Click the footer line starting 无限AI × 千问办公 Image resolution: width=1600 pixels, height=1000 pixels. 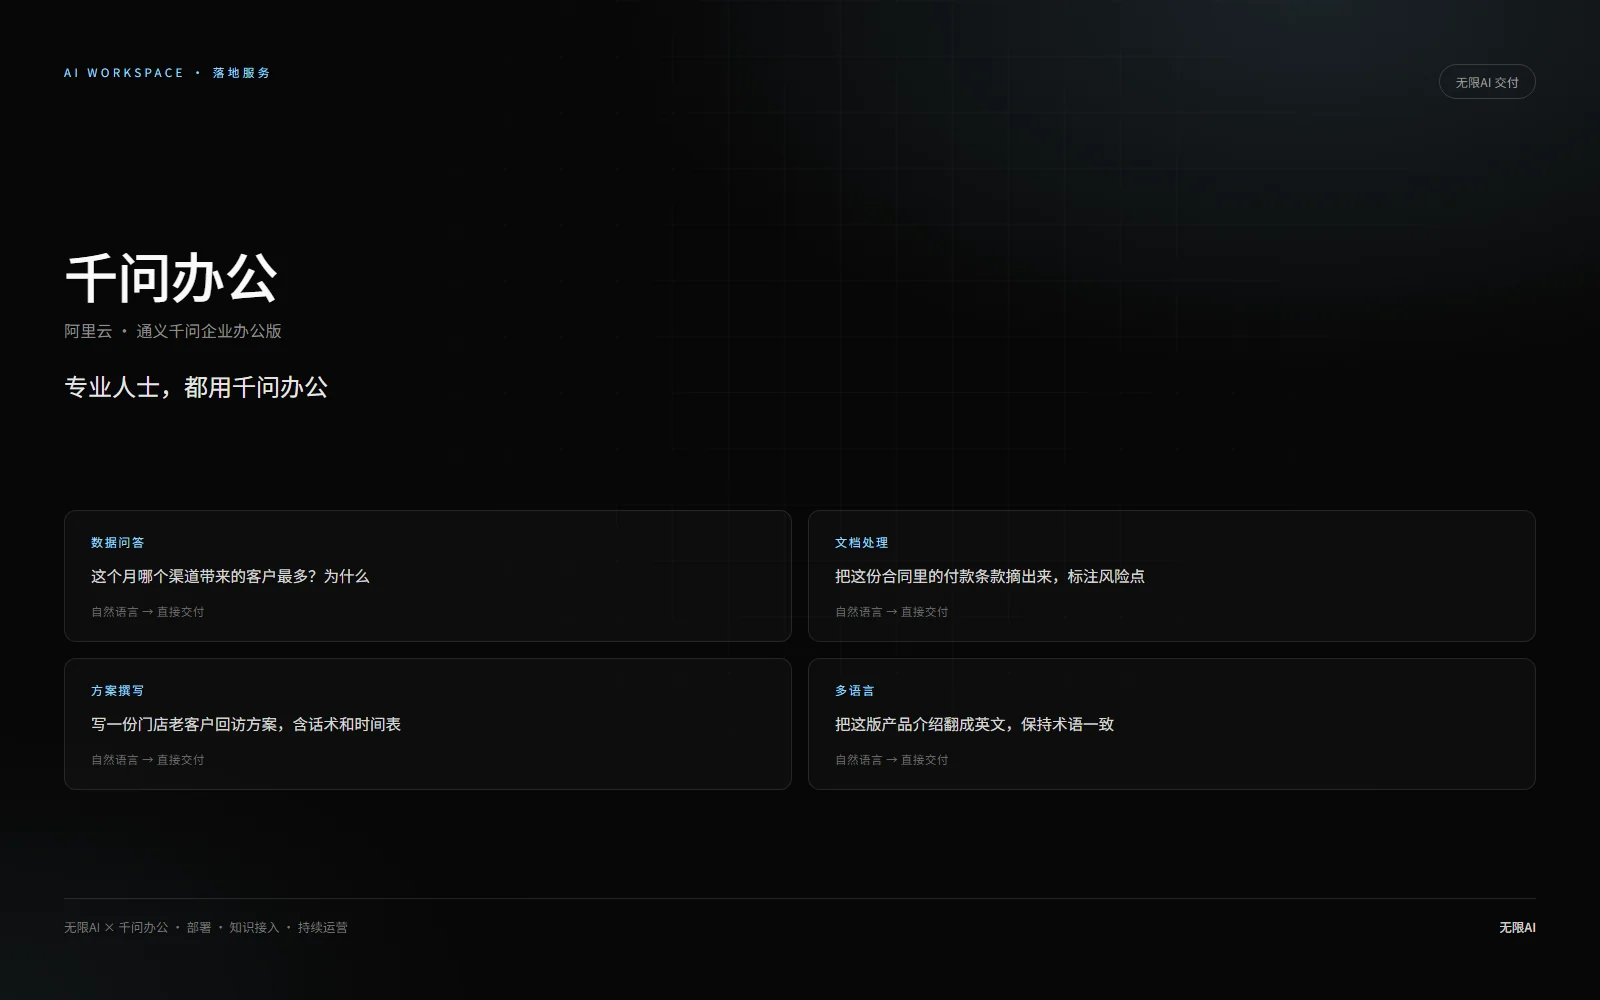point(206,928)
